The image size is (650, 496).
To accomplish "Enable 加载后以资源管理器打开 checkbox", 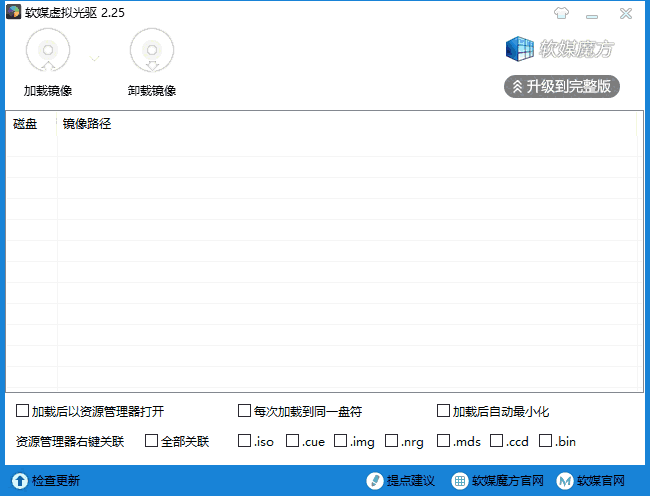I will (22, 411).
